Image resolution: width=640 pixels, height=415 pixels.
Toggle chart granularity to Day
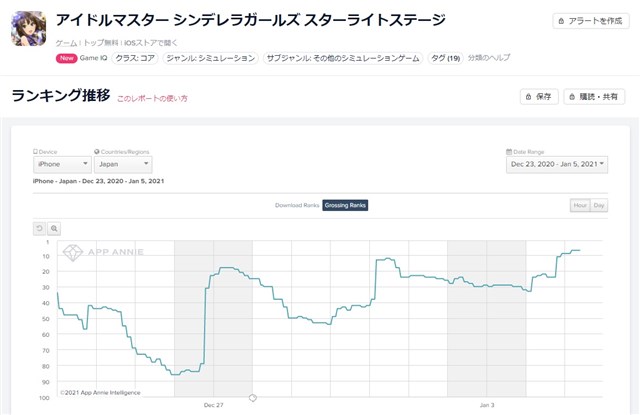point(599,205)
